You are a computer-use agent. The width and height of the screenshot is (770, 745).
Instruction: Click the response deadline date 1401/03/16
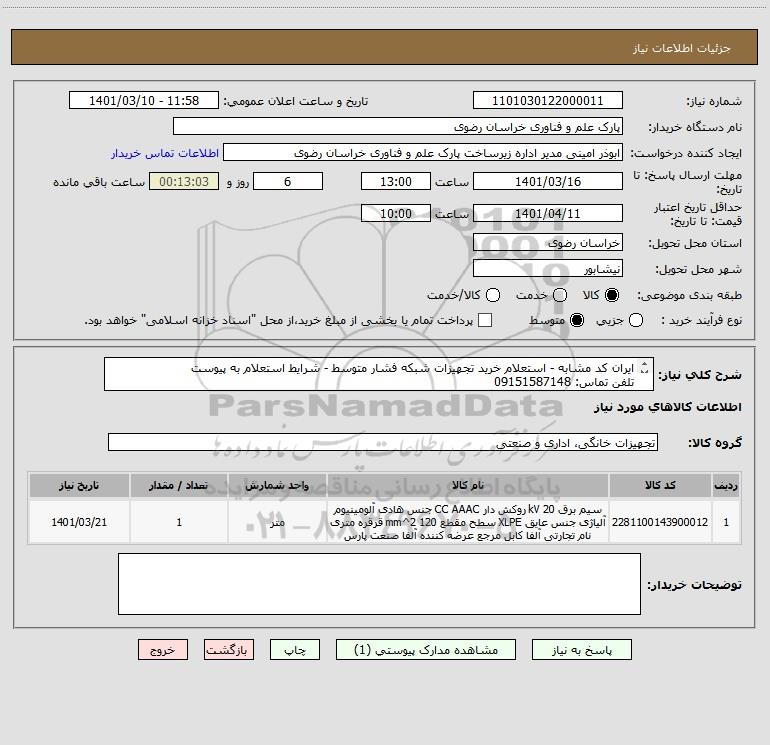click(548, 181)
